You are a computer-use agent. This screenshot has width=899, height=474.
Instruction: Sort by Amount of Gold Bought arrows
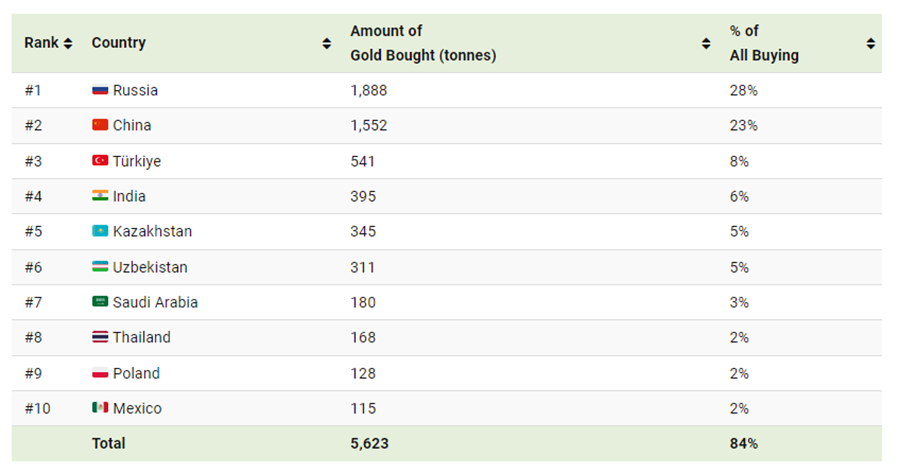[x=706, y=43]
